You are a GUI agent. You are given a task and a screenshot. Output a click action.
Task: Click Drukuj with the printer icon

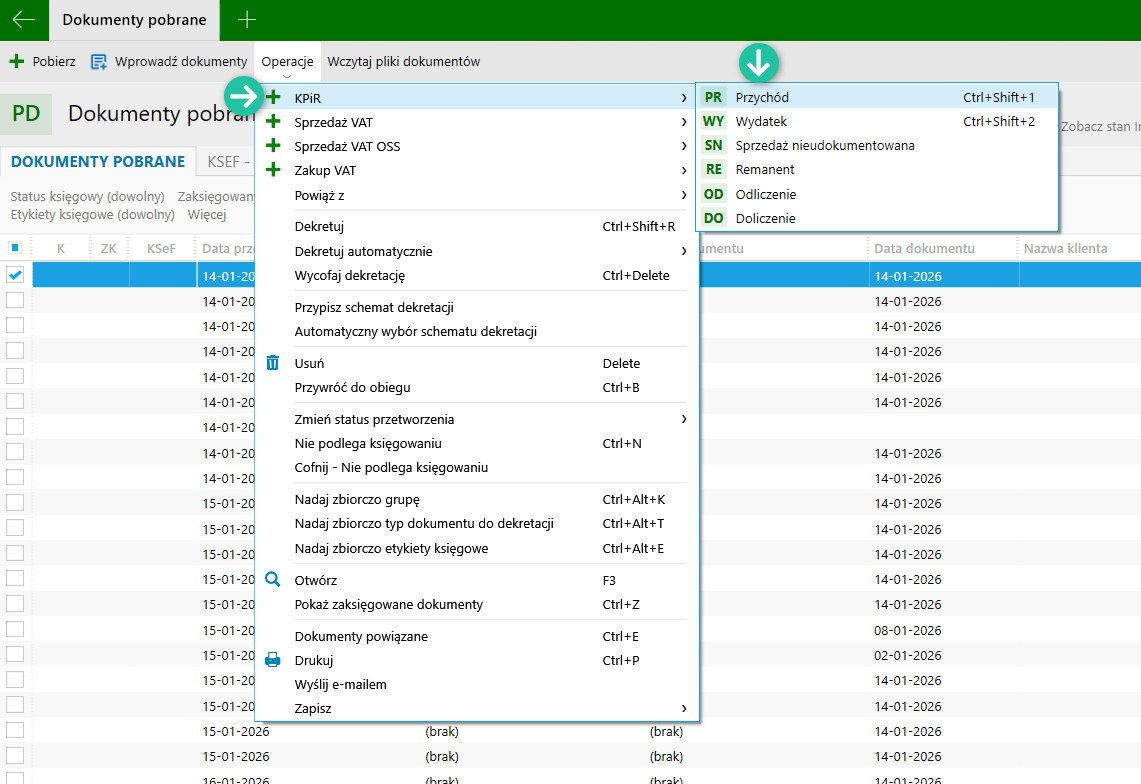313,661
